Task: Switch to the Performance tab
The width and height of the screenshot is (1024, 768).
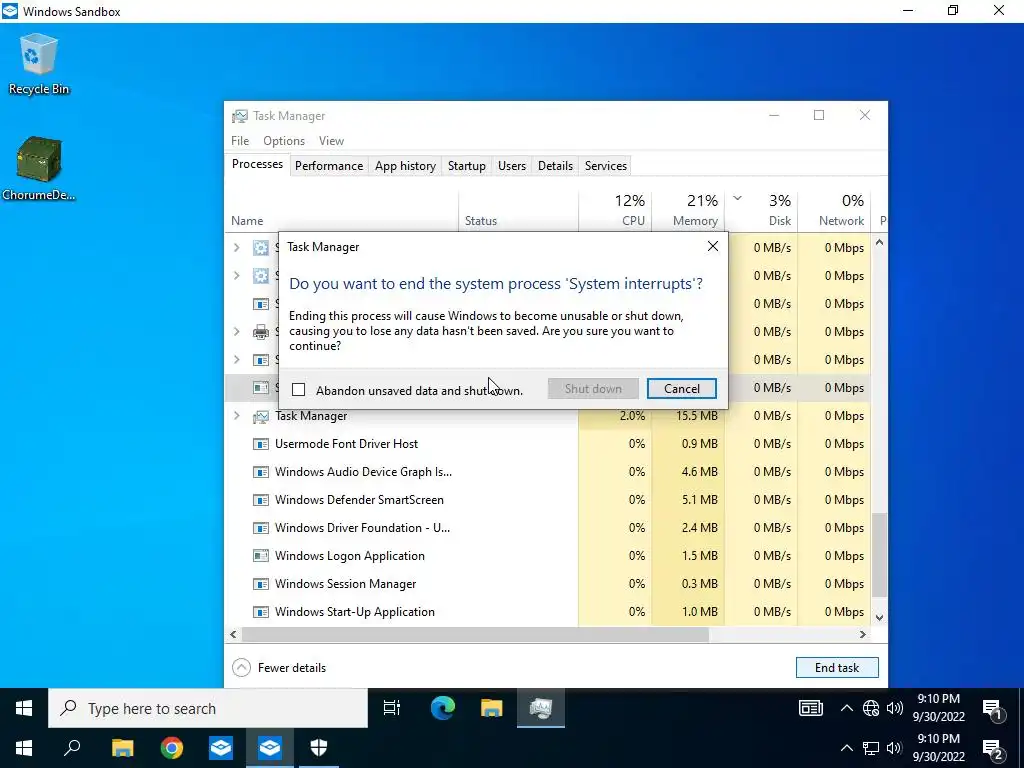Action: 328,166
